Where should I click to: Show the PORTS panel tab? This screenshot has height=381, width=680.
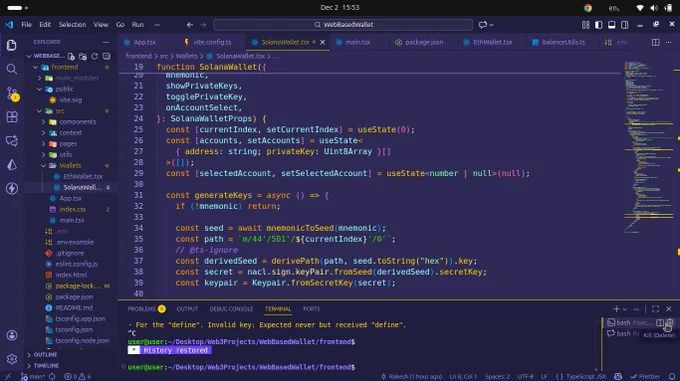[311, 309]
